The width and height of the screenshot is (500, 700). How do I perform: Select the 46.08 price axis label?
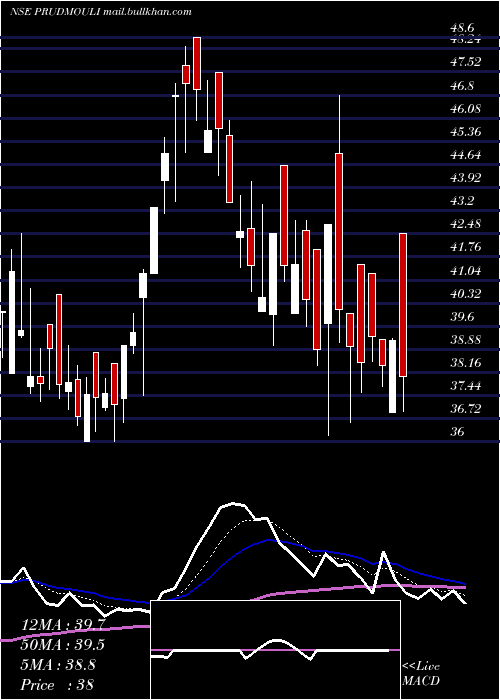466,108
